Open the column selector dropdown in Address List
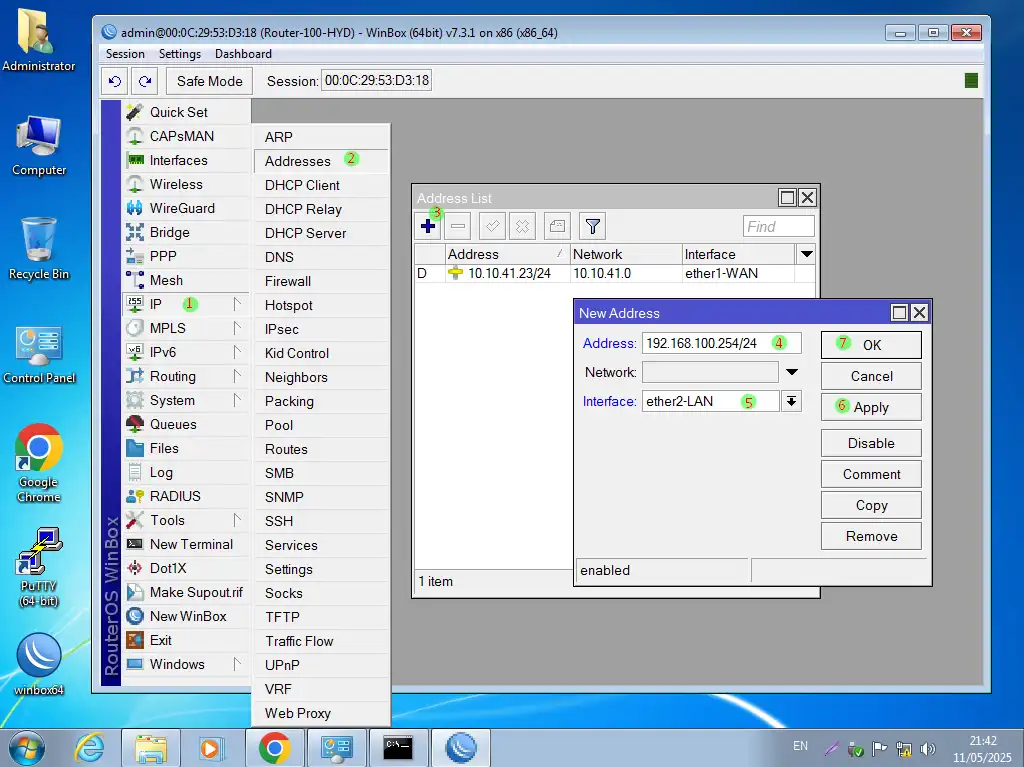1024x767 pixels. click(x=806, y=254)
